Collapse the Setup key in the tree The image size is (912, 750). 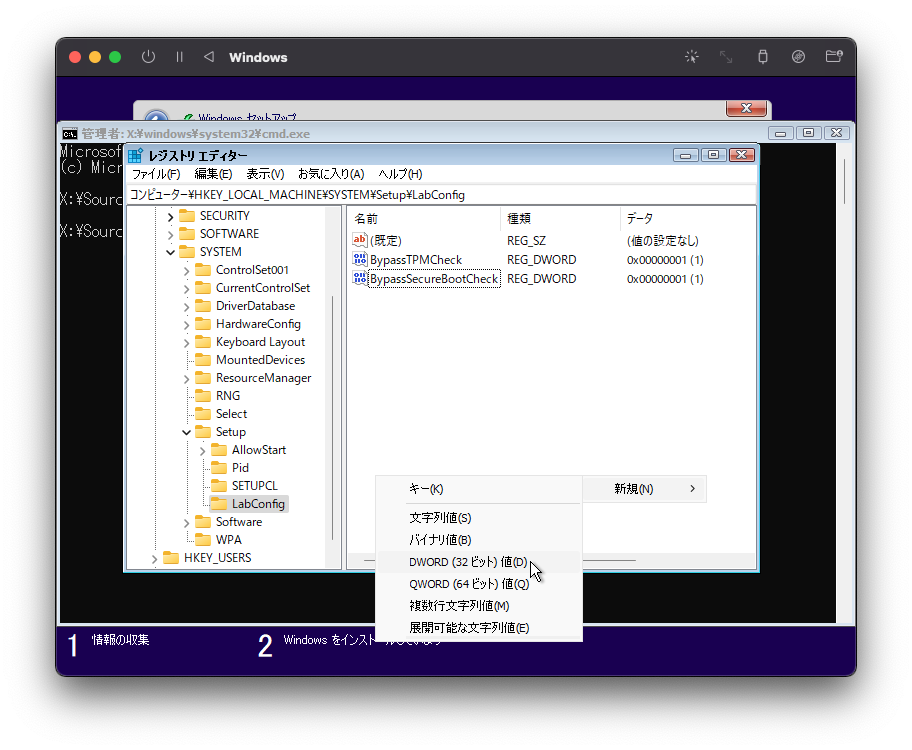(x=184, y=431)
